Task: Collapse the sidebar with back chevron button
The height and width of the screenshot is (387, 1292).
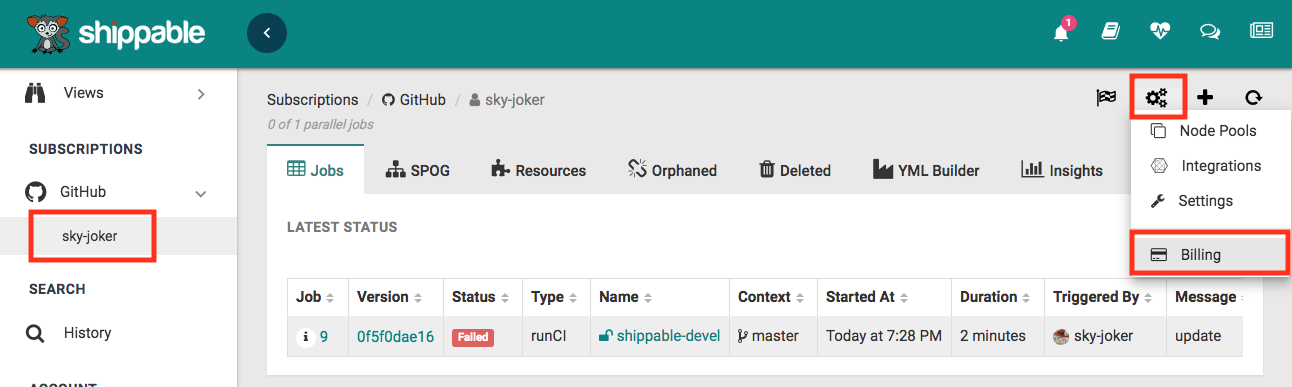Action: click(x=267, y=33)
